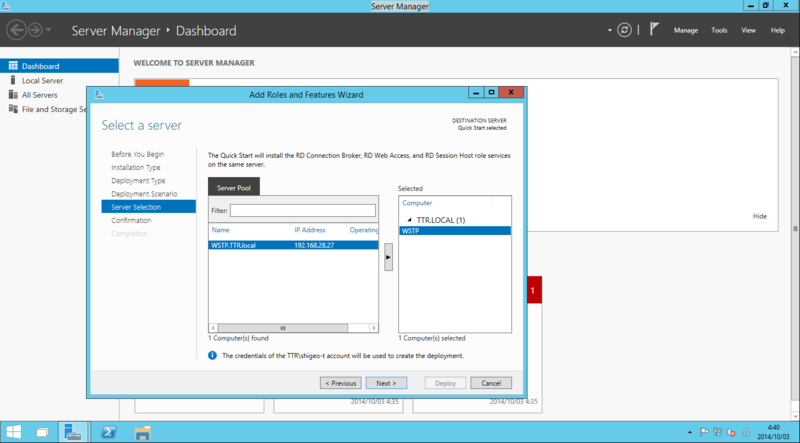Collapse the TTR.LOCAL (1) tree node

[409, 220]
